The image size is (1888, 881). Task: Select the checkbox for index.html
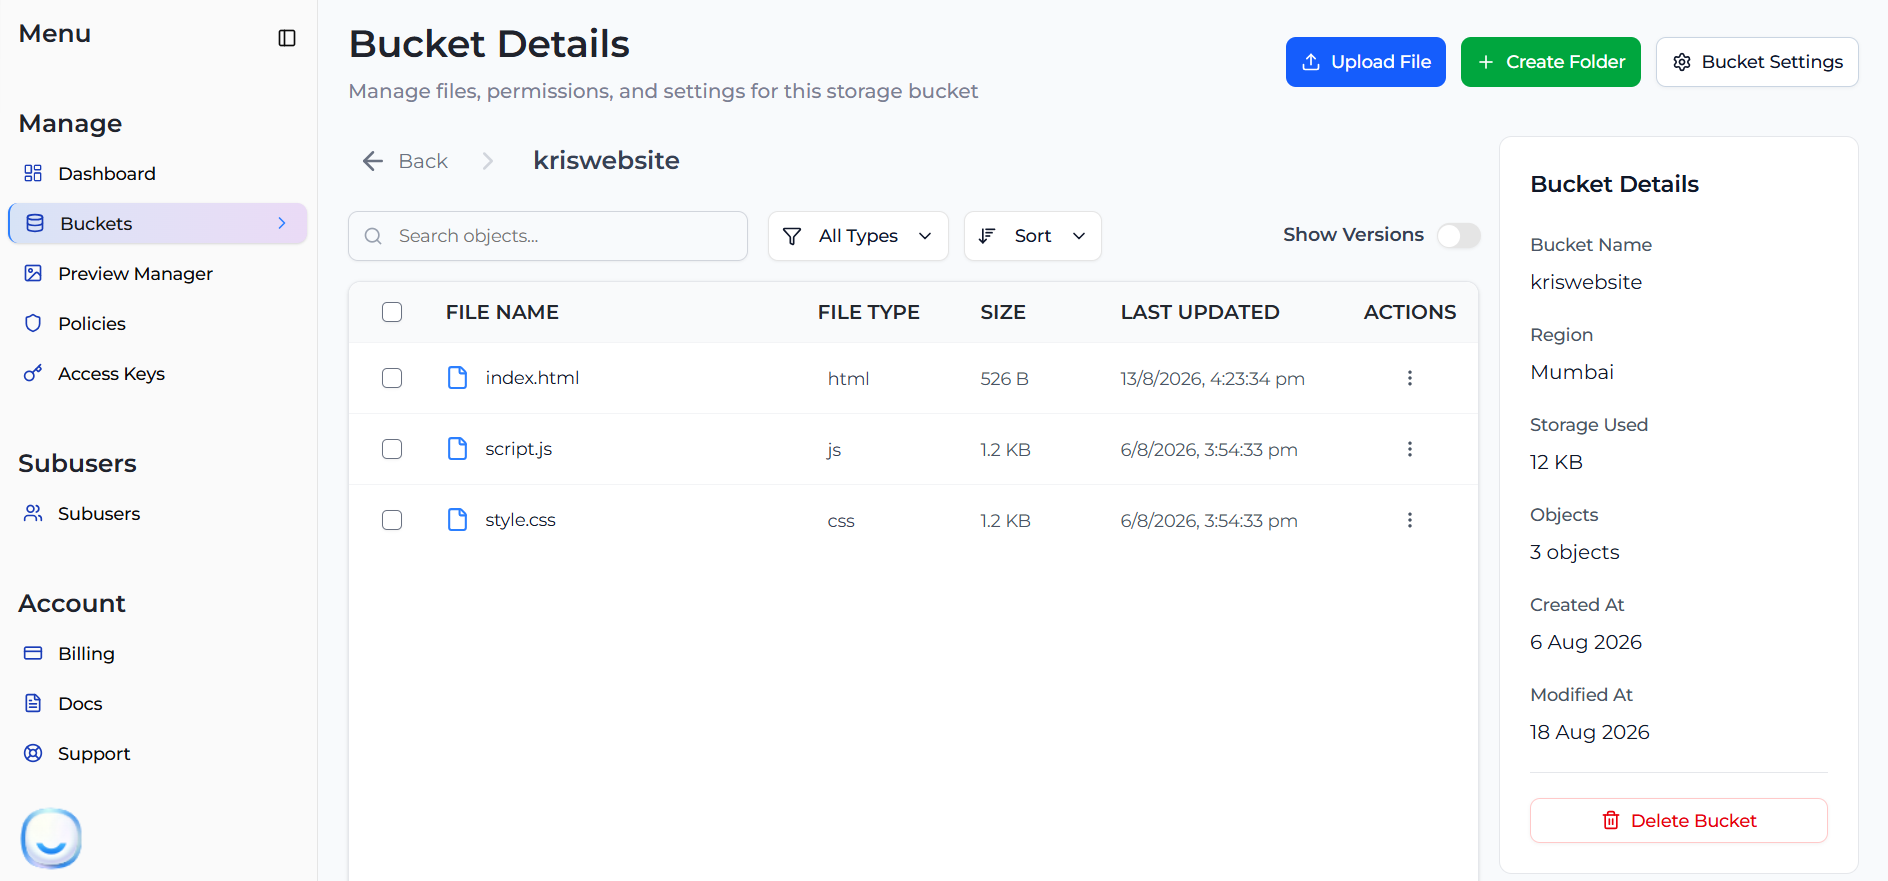point(392,378)
